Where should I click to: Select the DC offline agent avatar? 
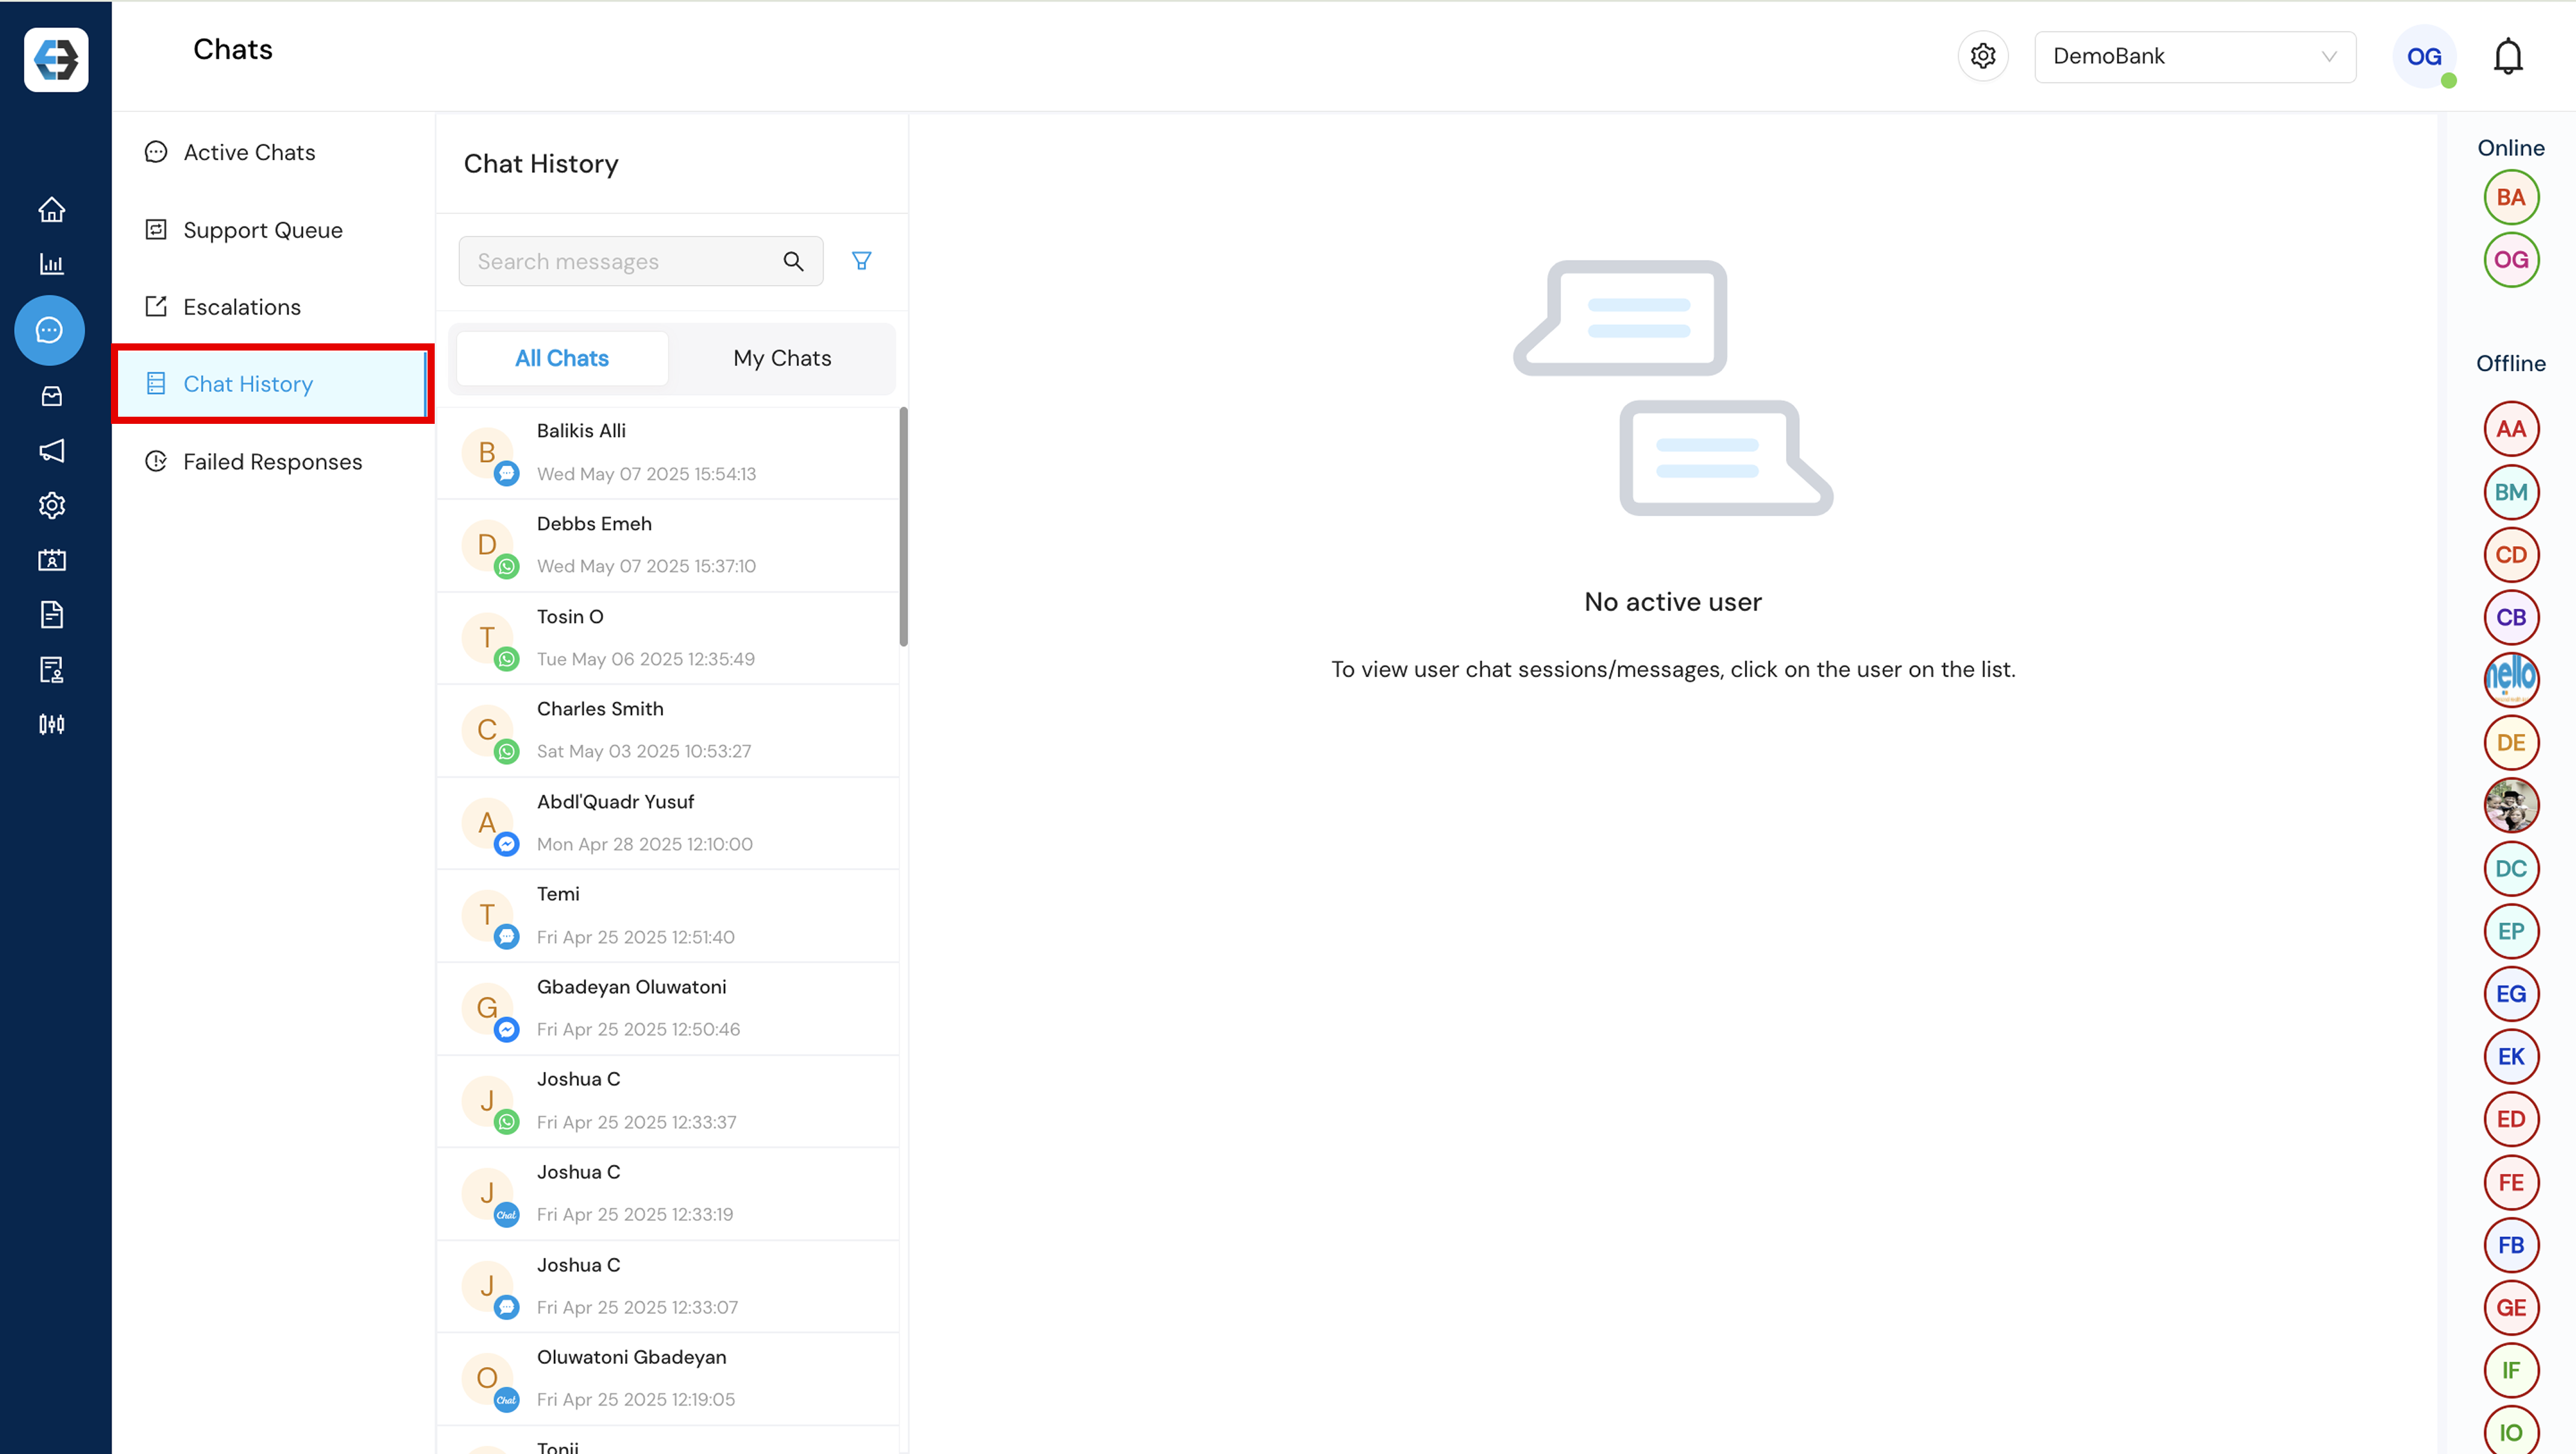click(x=2511, y=868)
